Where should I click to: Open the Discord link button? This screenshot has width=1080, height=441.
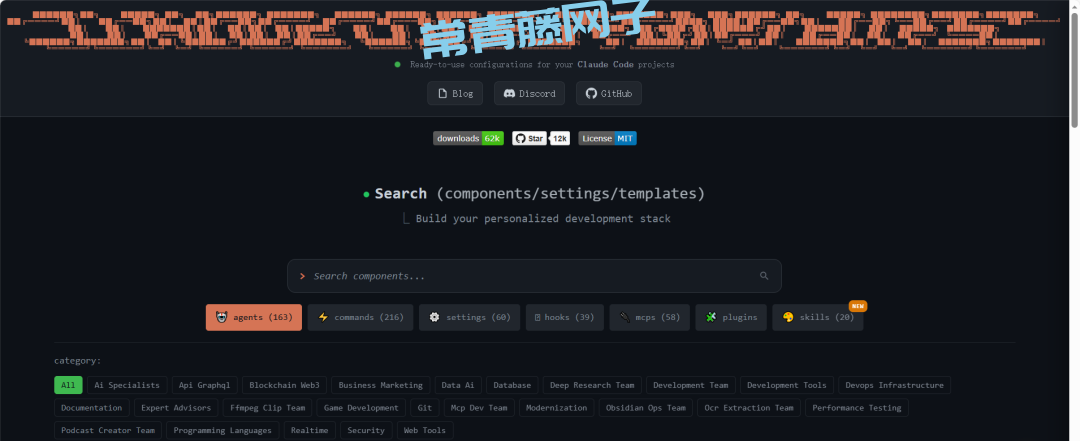tap(529, 93)
